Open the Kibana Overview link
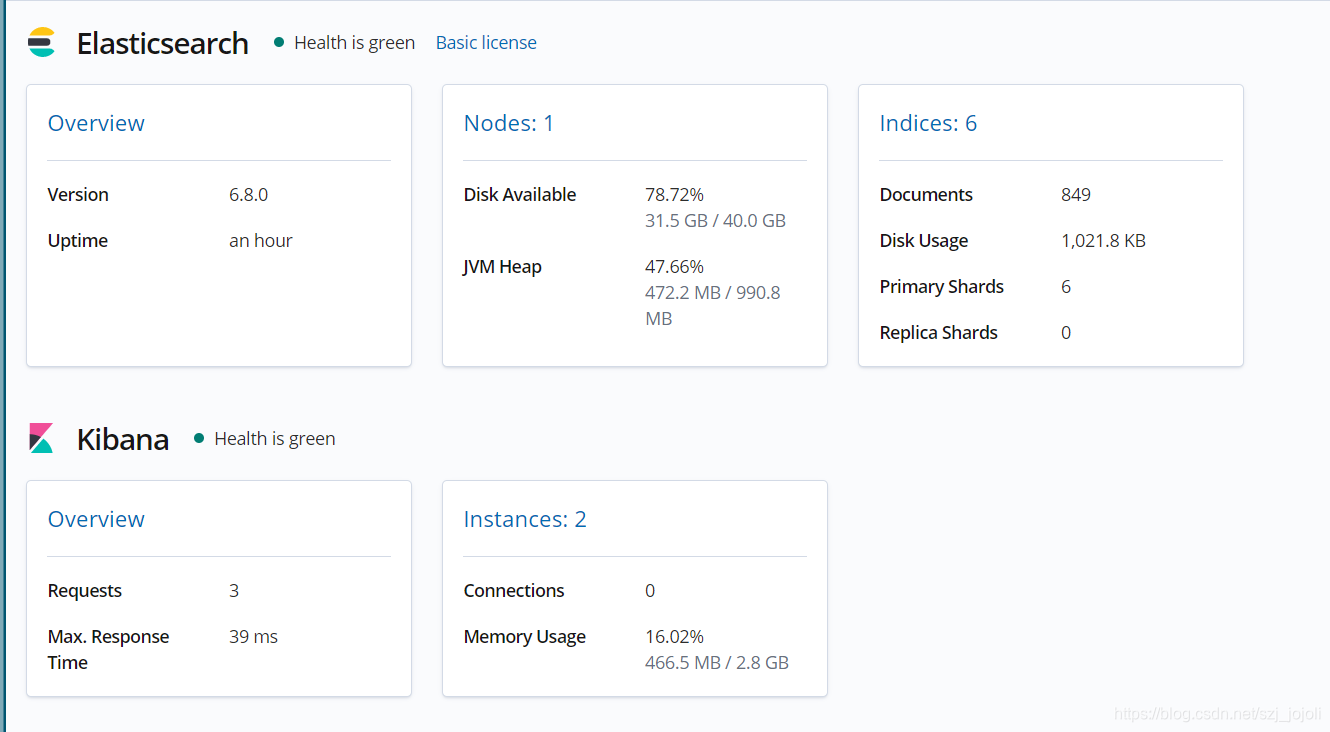The height and width of the screenshot is (732, 1330). [x=96, y=519]
